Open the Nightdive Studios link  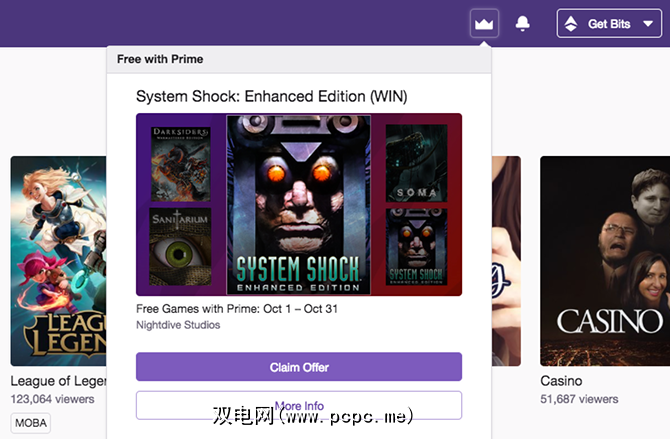(178, 325)
